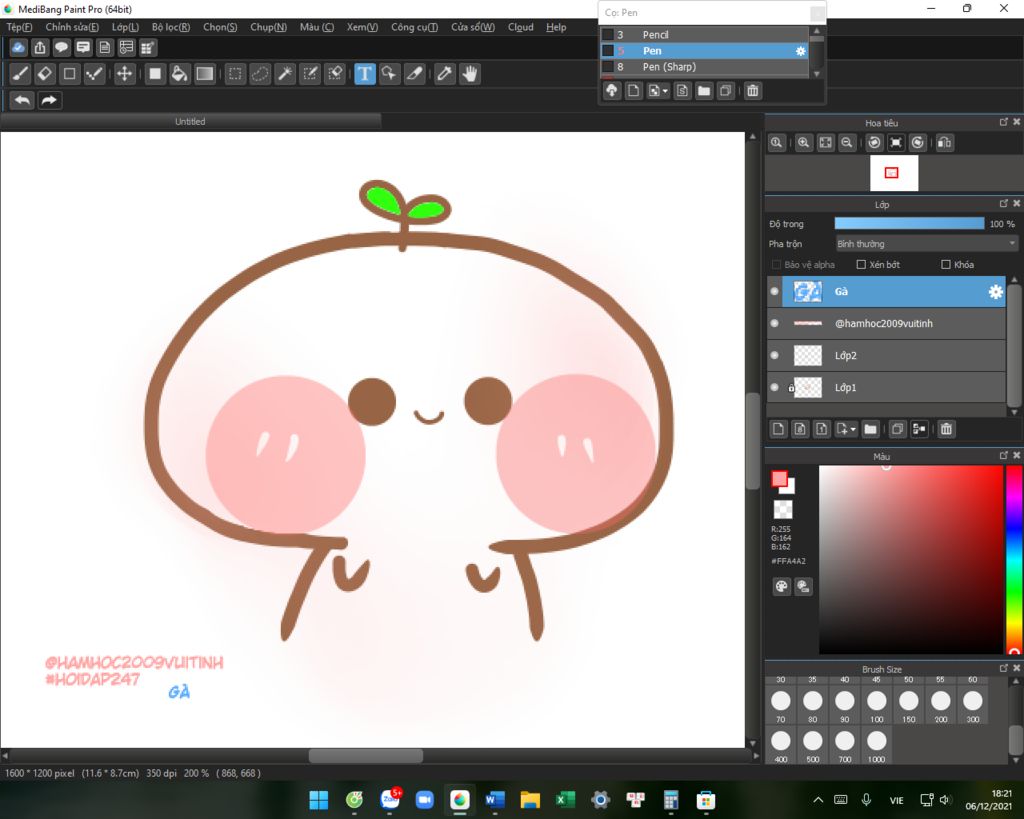Flip the canvas view in Navigator
1024x819 pixels.
point(944,142)
